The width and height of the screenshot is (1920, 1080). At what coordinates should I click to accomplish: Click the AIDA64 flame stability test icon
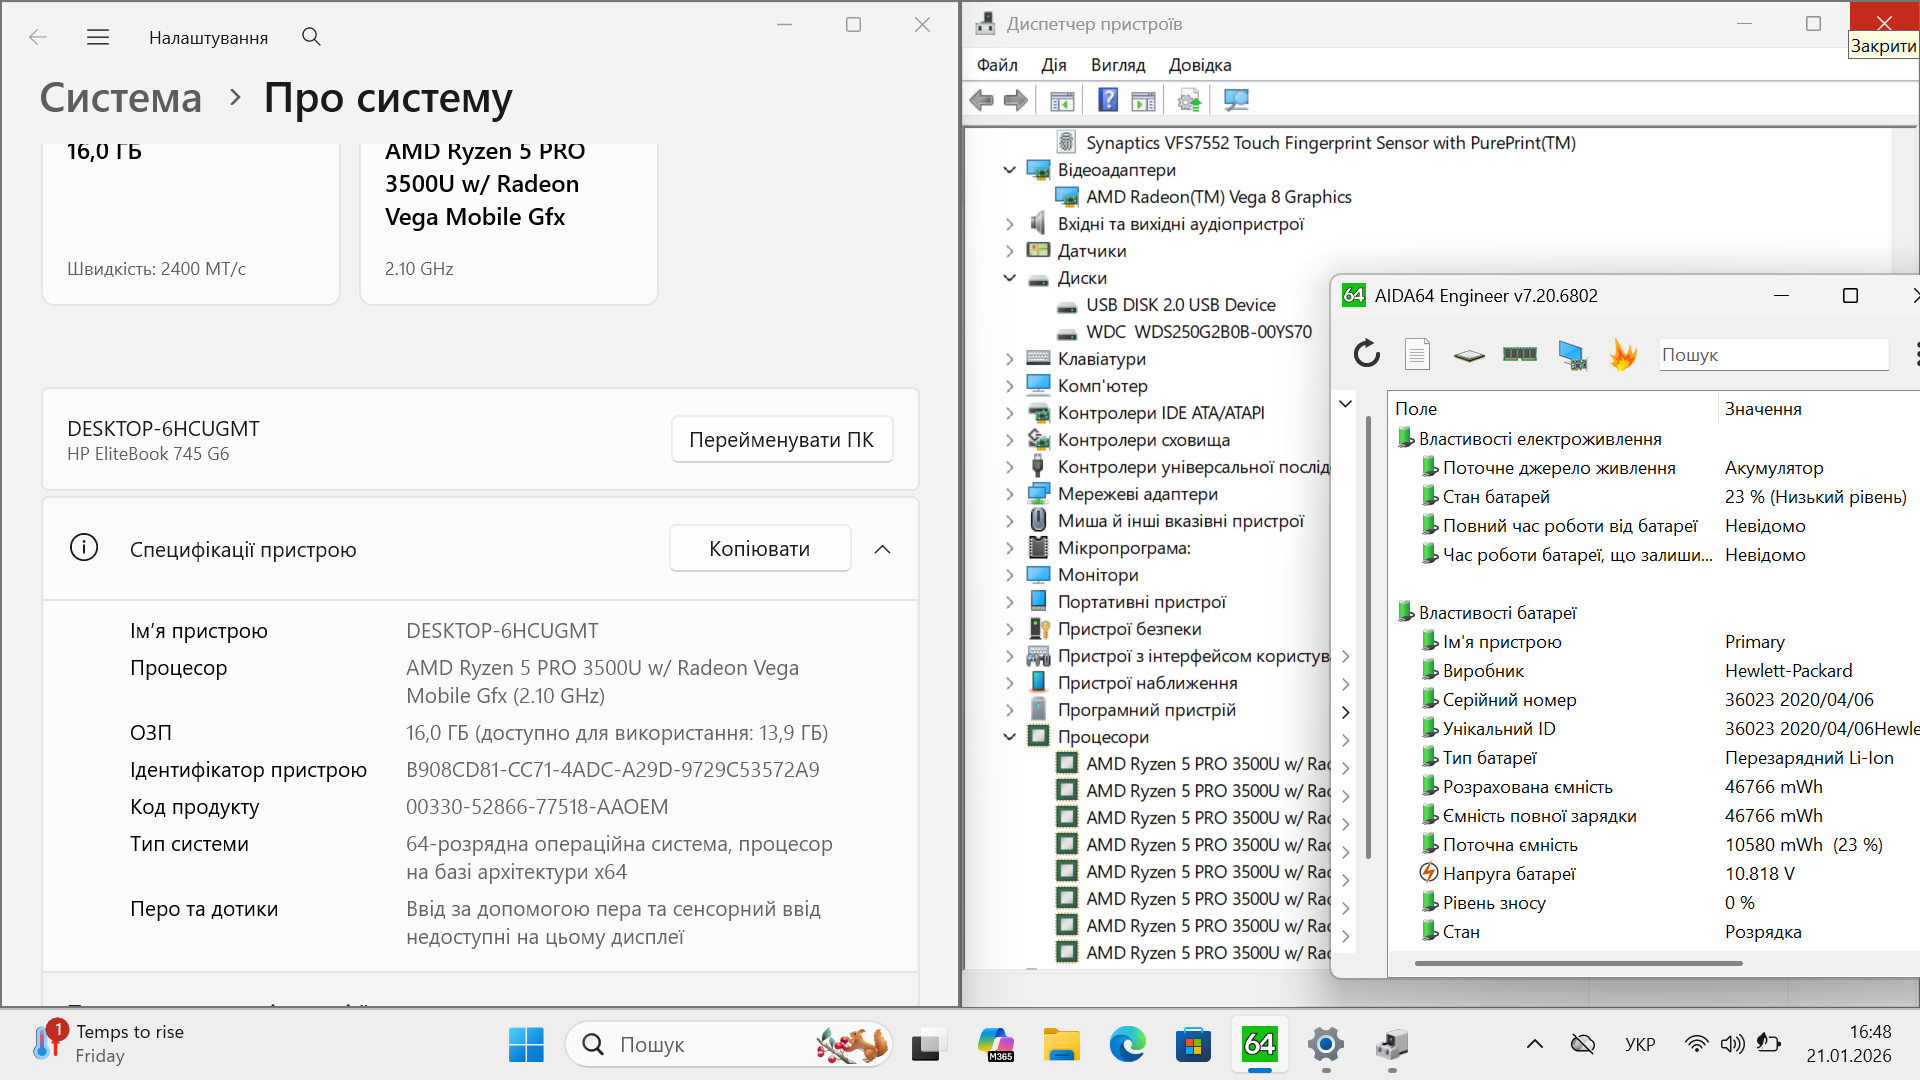click(1622, 354)
